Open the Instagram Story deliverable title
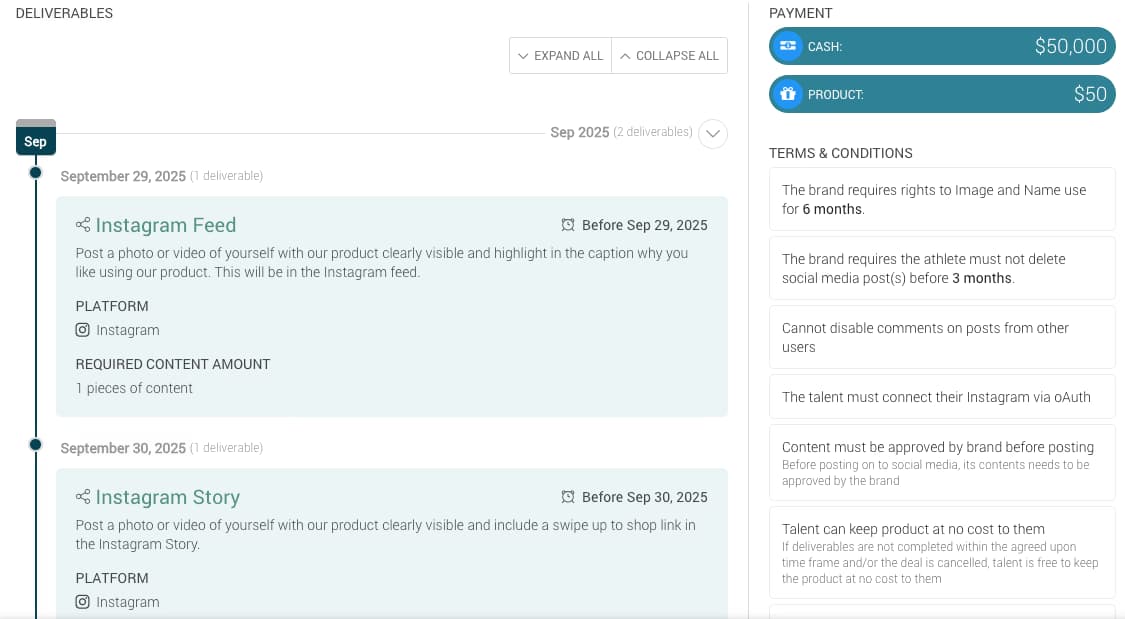Viewport: 1125px width, 619px height. (x=168, y=497)
